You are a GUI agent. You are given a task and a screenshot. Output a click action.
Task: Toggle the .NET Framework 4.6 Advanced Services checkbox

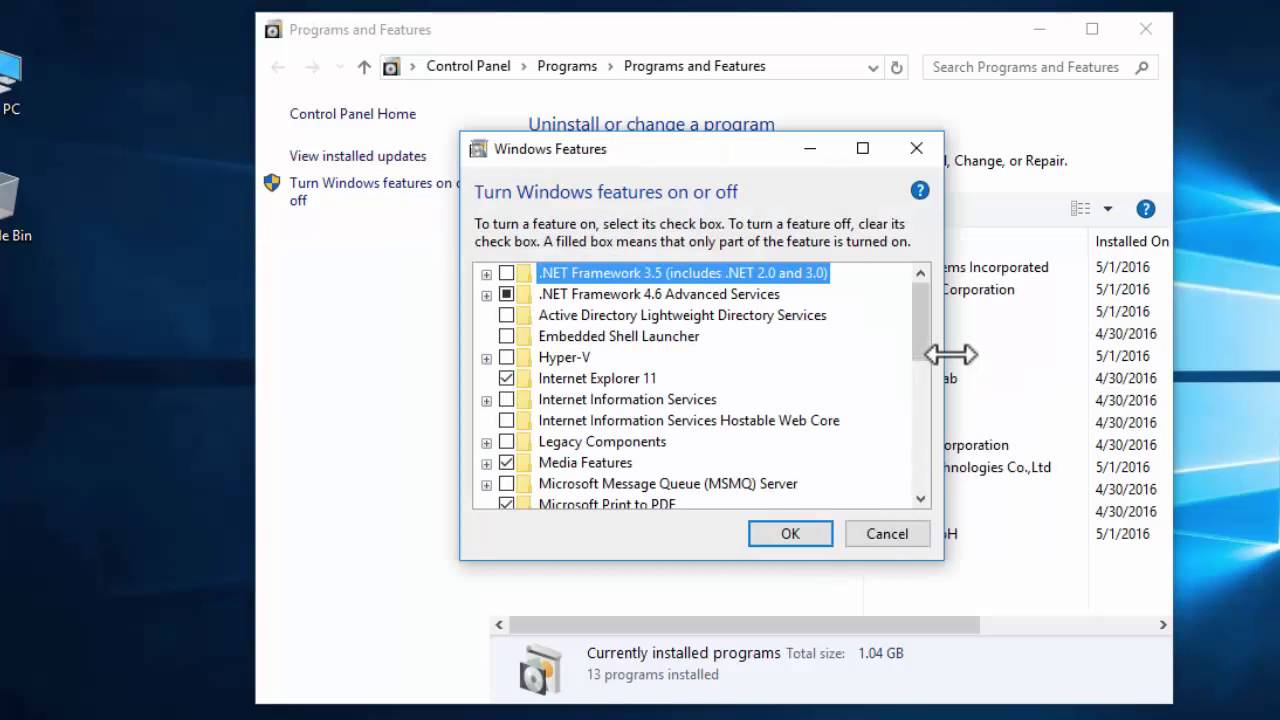(507, 294)
